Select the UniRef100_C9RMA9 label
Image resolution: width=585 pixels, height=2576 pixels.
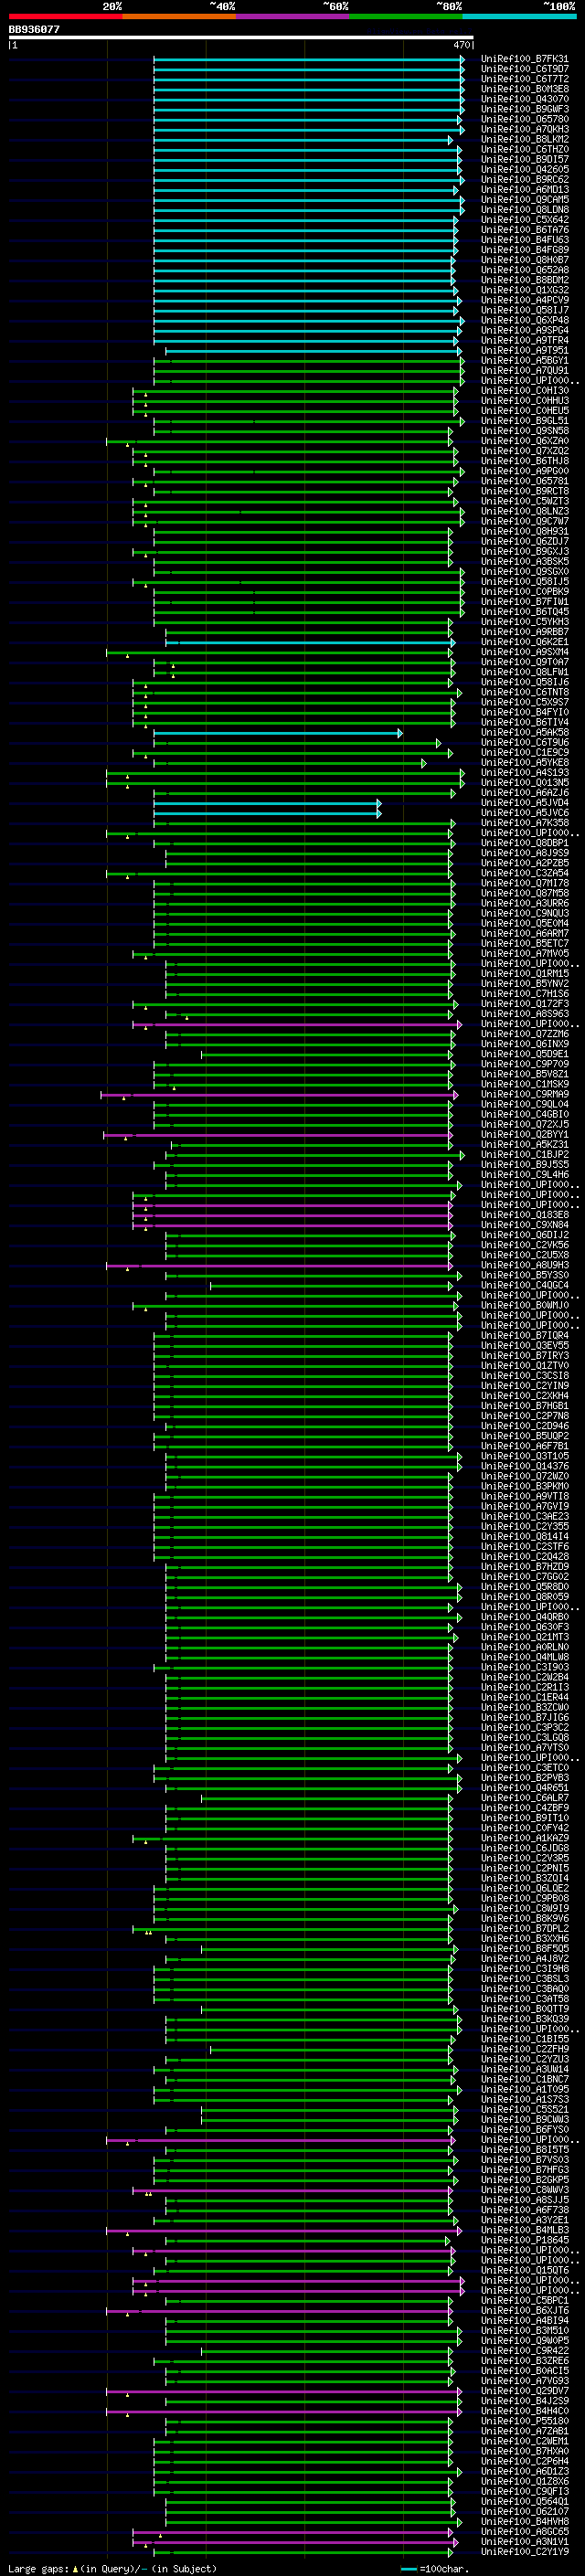coord(525,1095)
